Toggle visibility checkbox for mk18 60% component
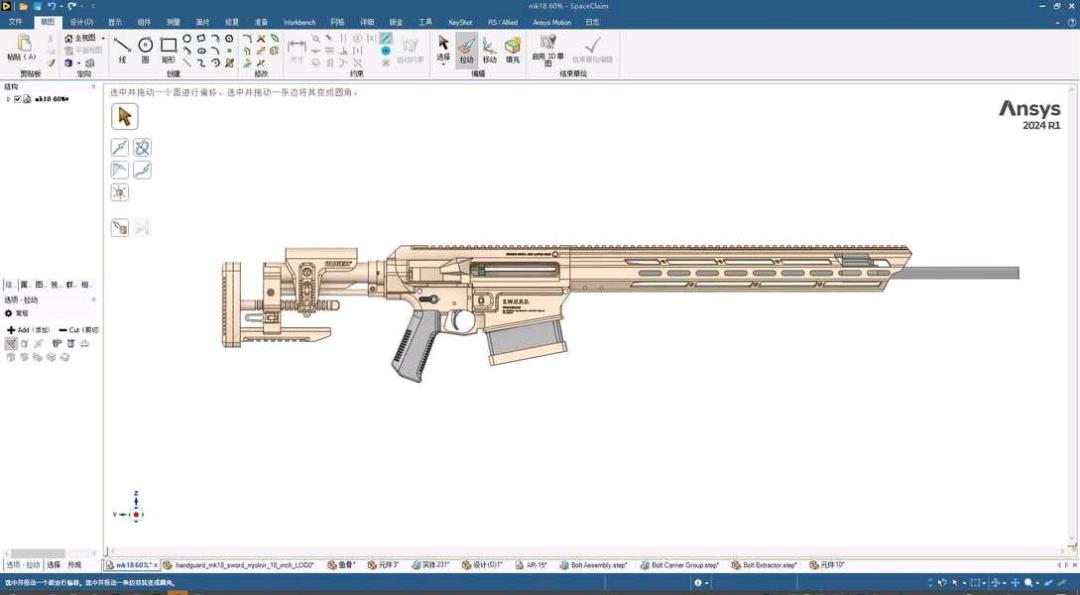The image size is (1080, 595). coord(18,99)
